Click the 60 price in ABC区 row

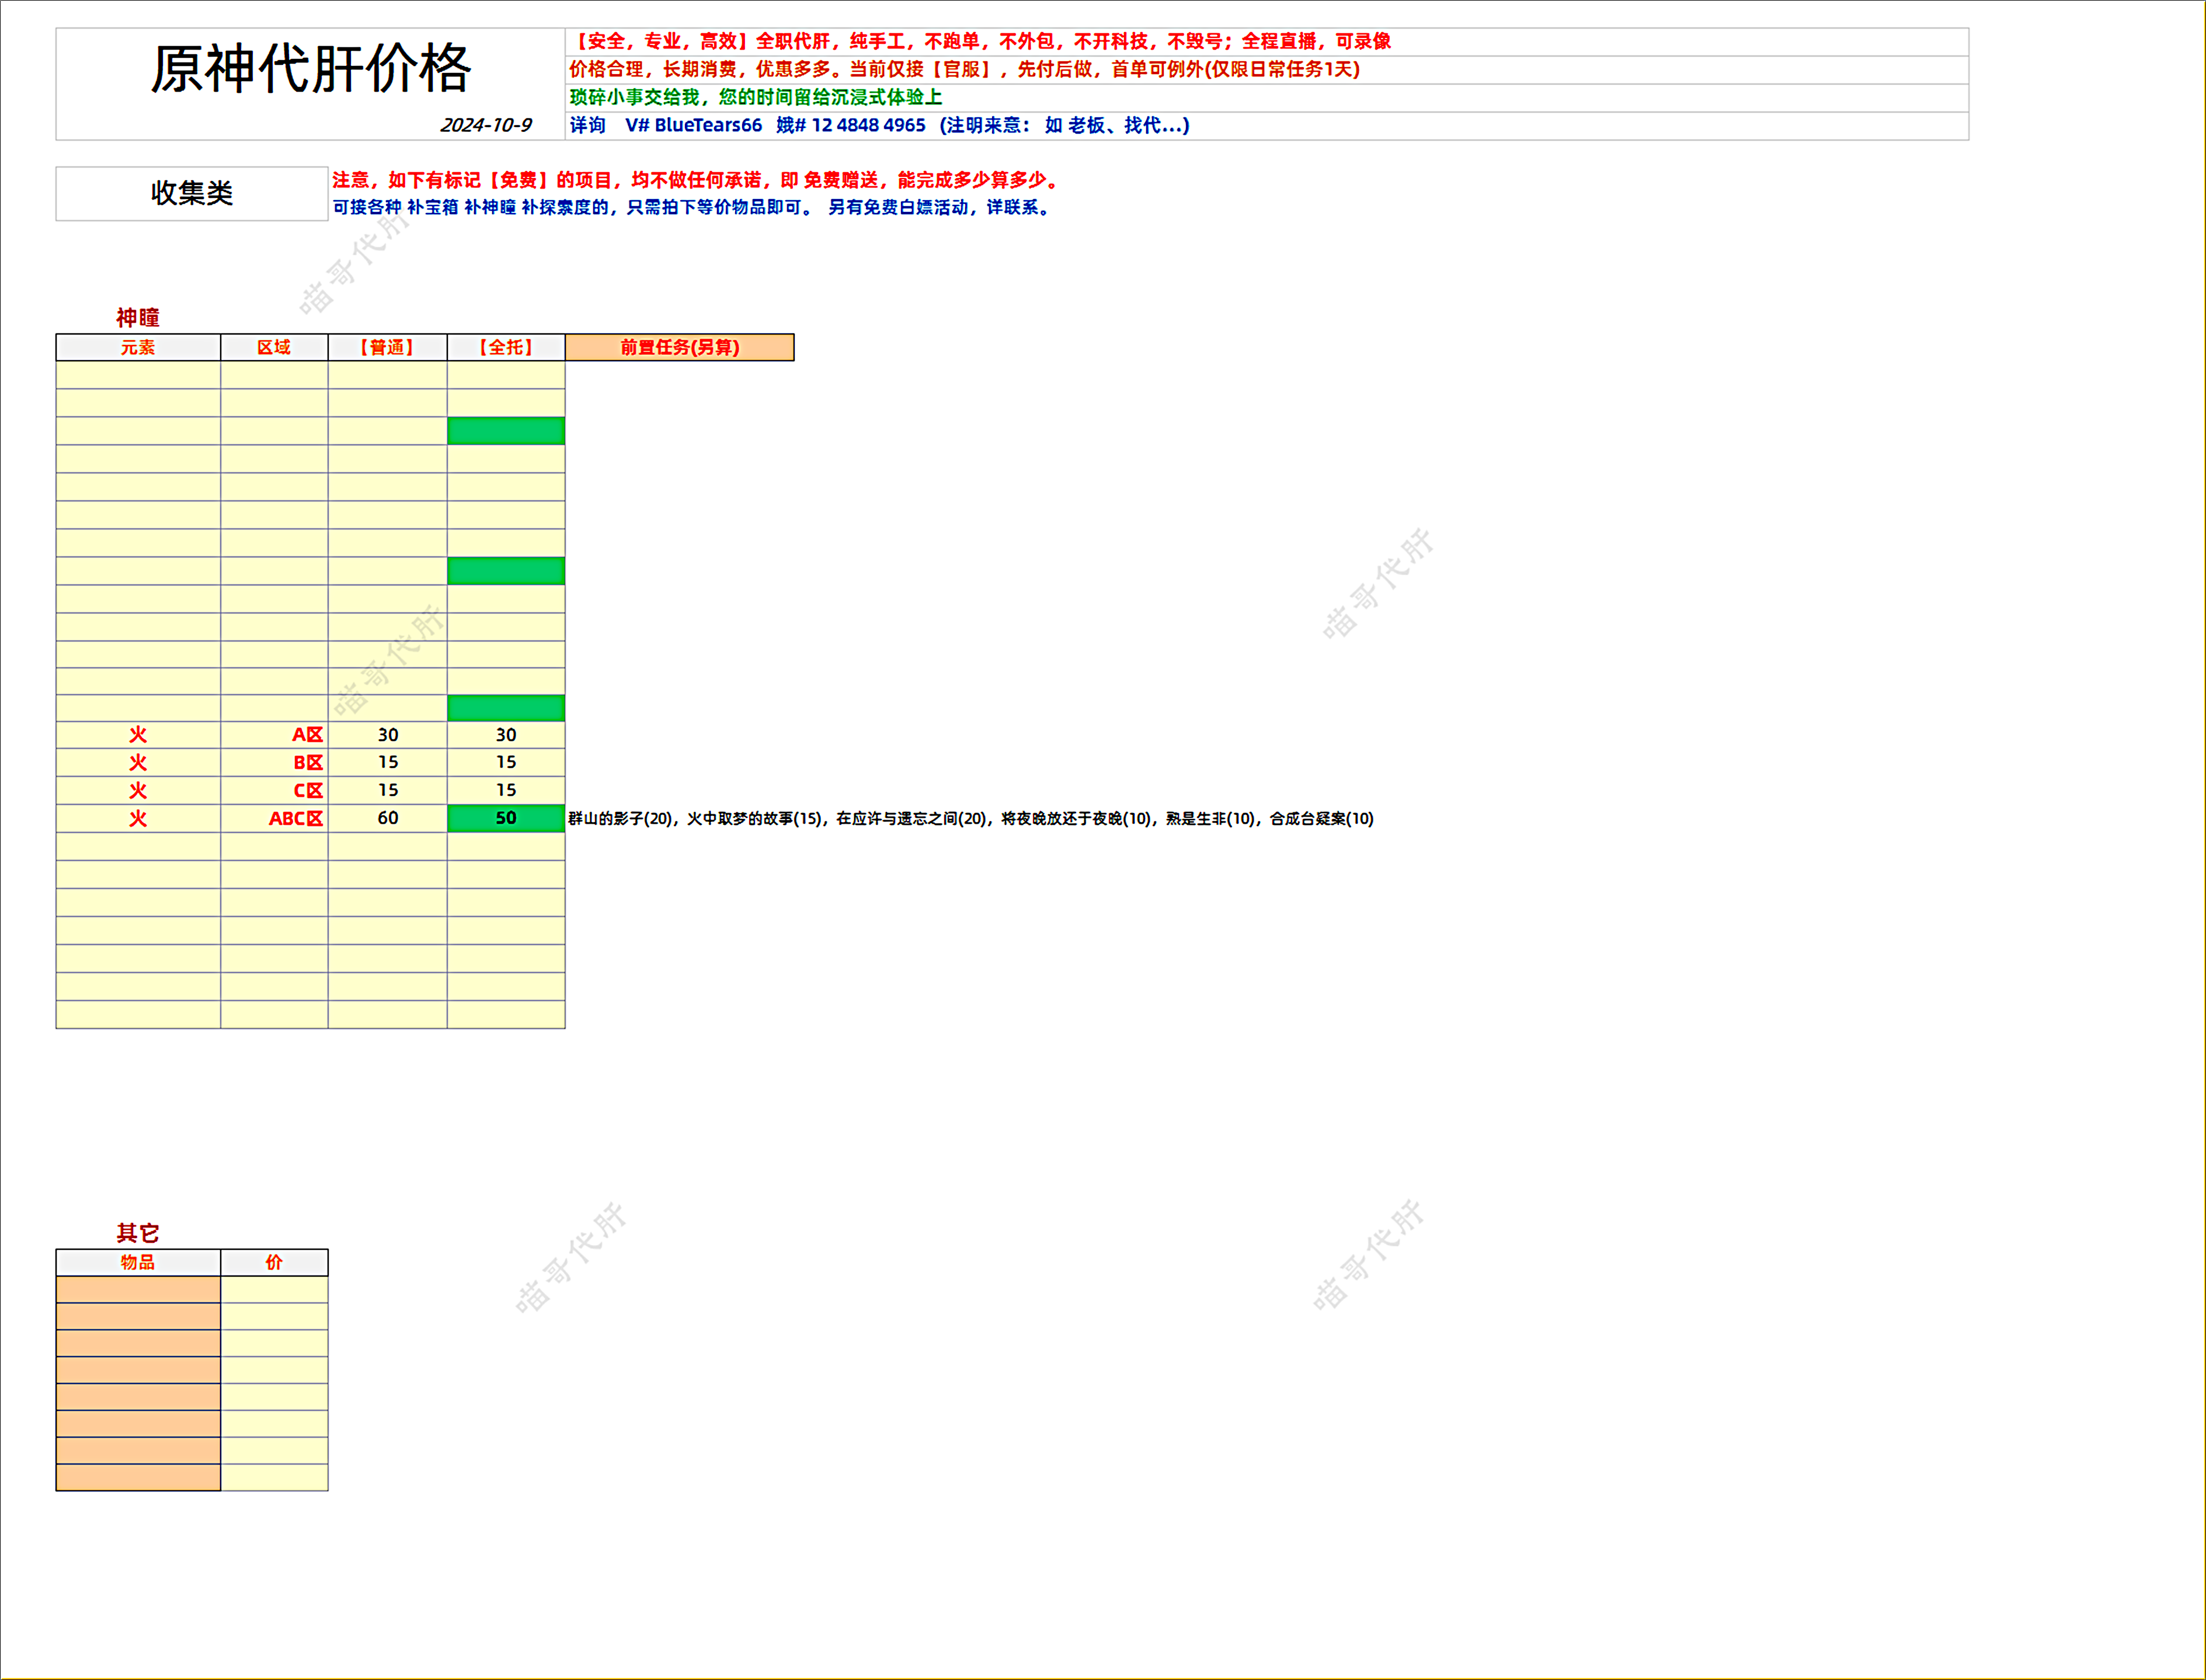388,818
